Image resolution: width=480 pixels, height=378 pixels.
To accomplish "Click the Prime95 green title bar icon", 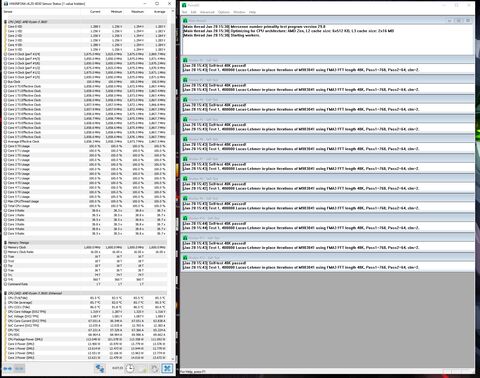I will coord(184,5).
